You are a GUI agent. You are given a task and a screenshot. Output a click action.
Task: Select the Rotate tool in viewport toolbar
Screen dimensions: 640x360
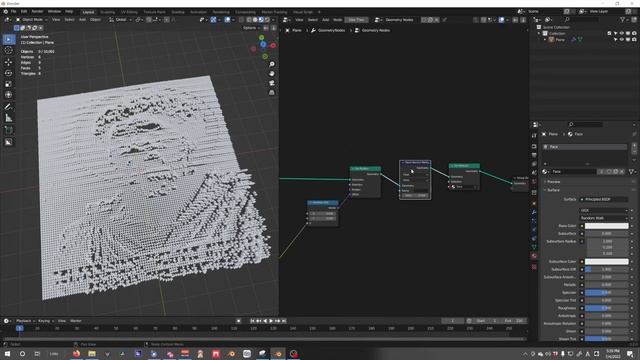click(x=9, y=73)
